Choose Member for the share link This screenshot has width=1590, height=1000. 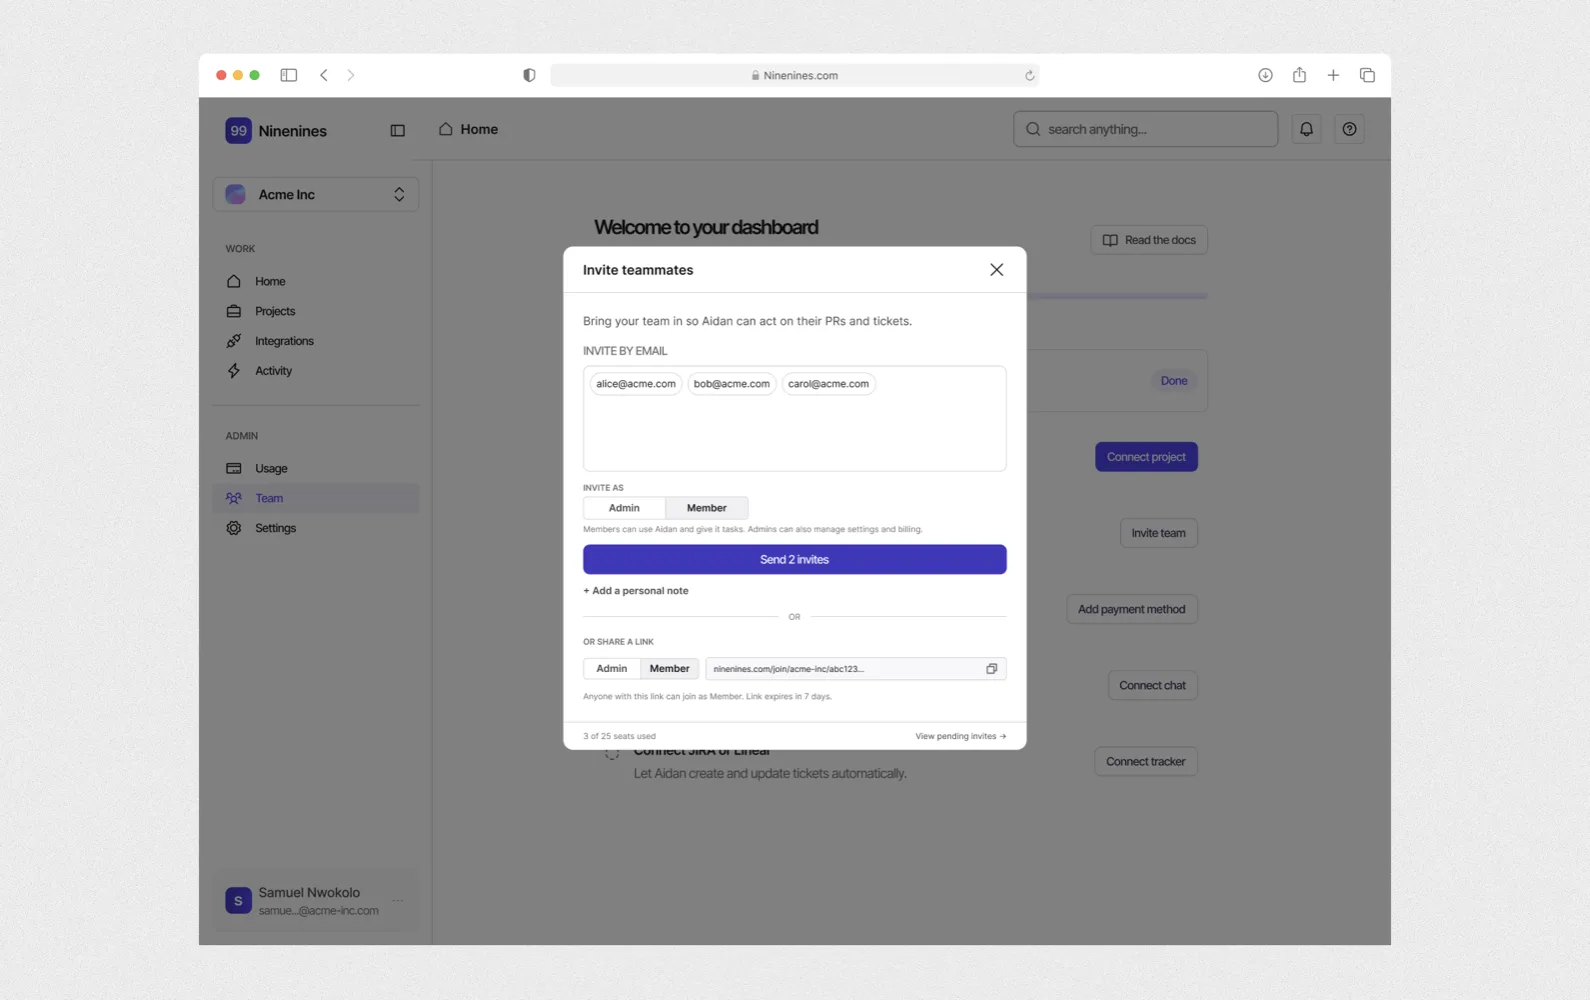tap(669, 669)
